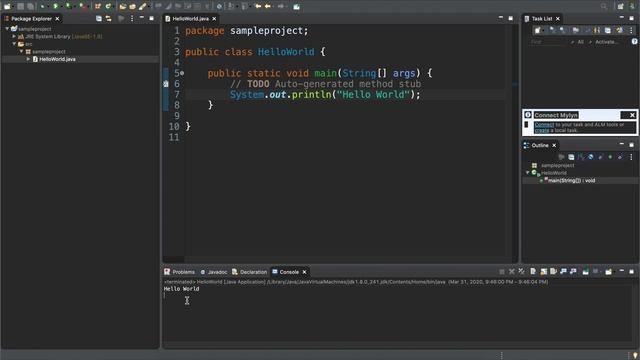Click the Forward navigation arrow in toolbar

281,7
